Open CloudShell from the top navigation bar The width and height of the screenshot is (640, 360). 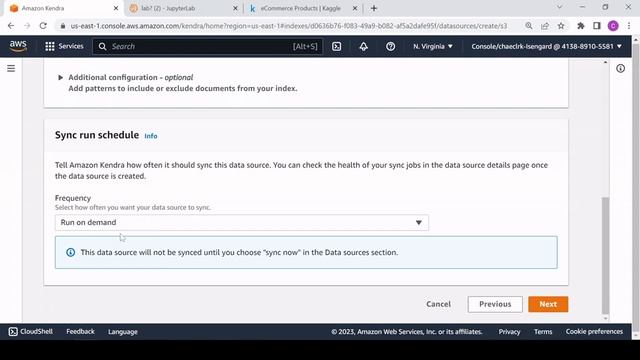(336, 46)
